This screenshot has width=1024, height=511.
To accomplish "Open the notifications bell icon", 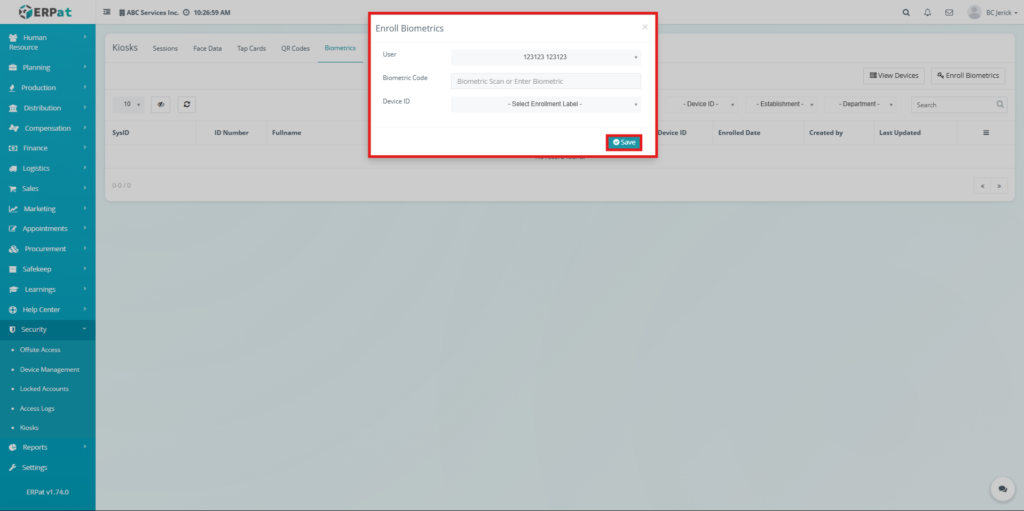I will (x=927, y=13).
